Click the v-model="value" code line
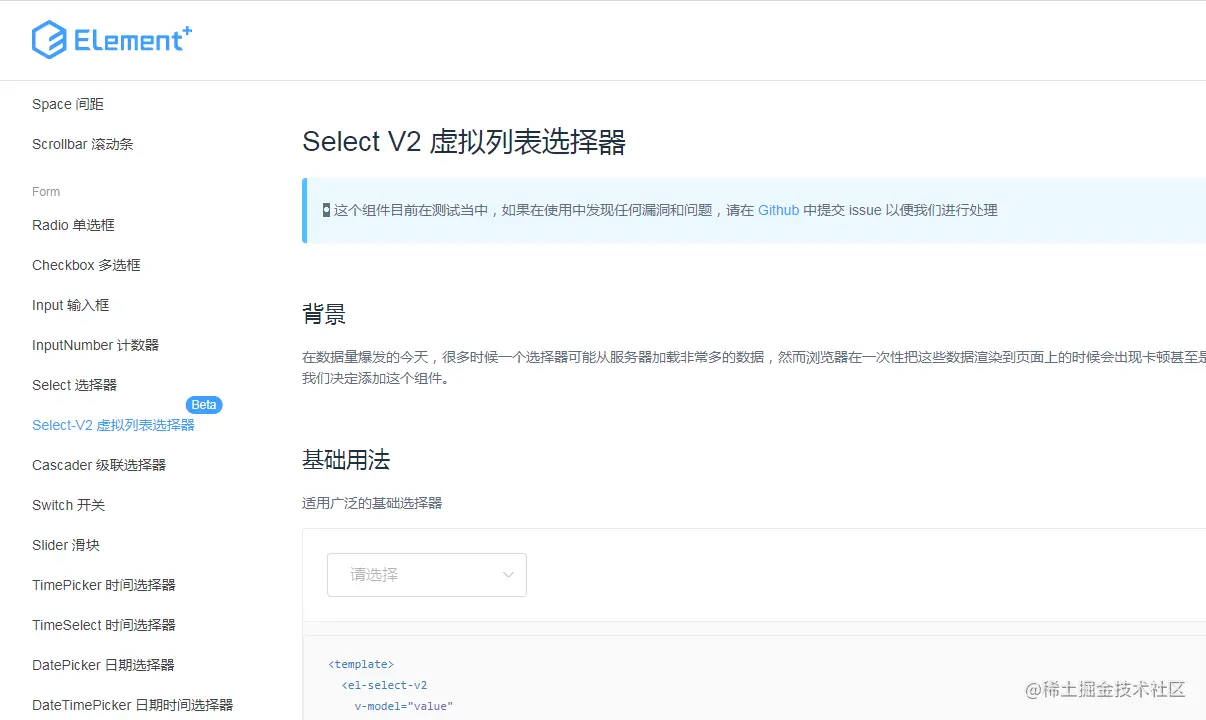The height and width of the screenshot is (720, 1206). tap(404, 706)
